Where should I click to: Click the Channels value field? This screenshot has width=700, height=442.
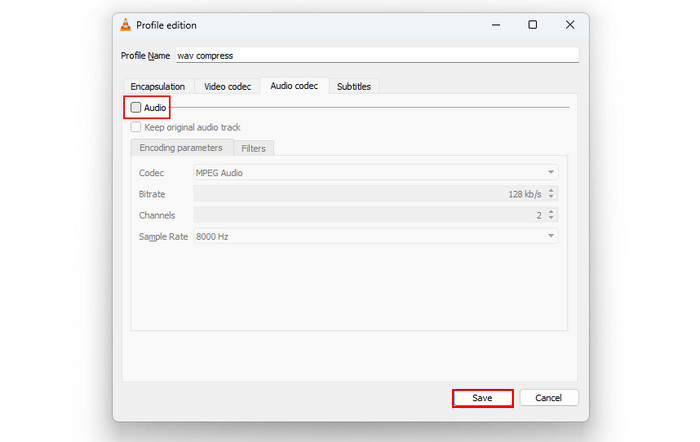370,215
